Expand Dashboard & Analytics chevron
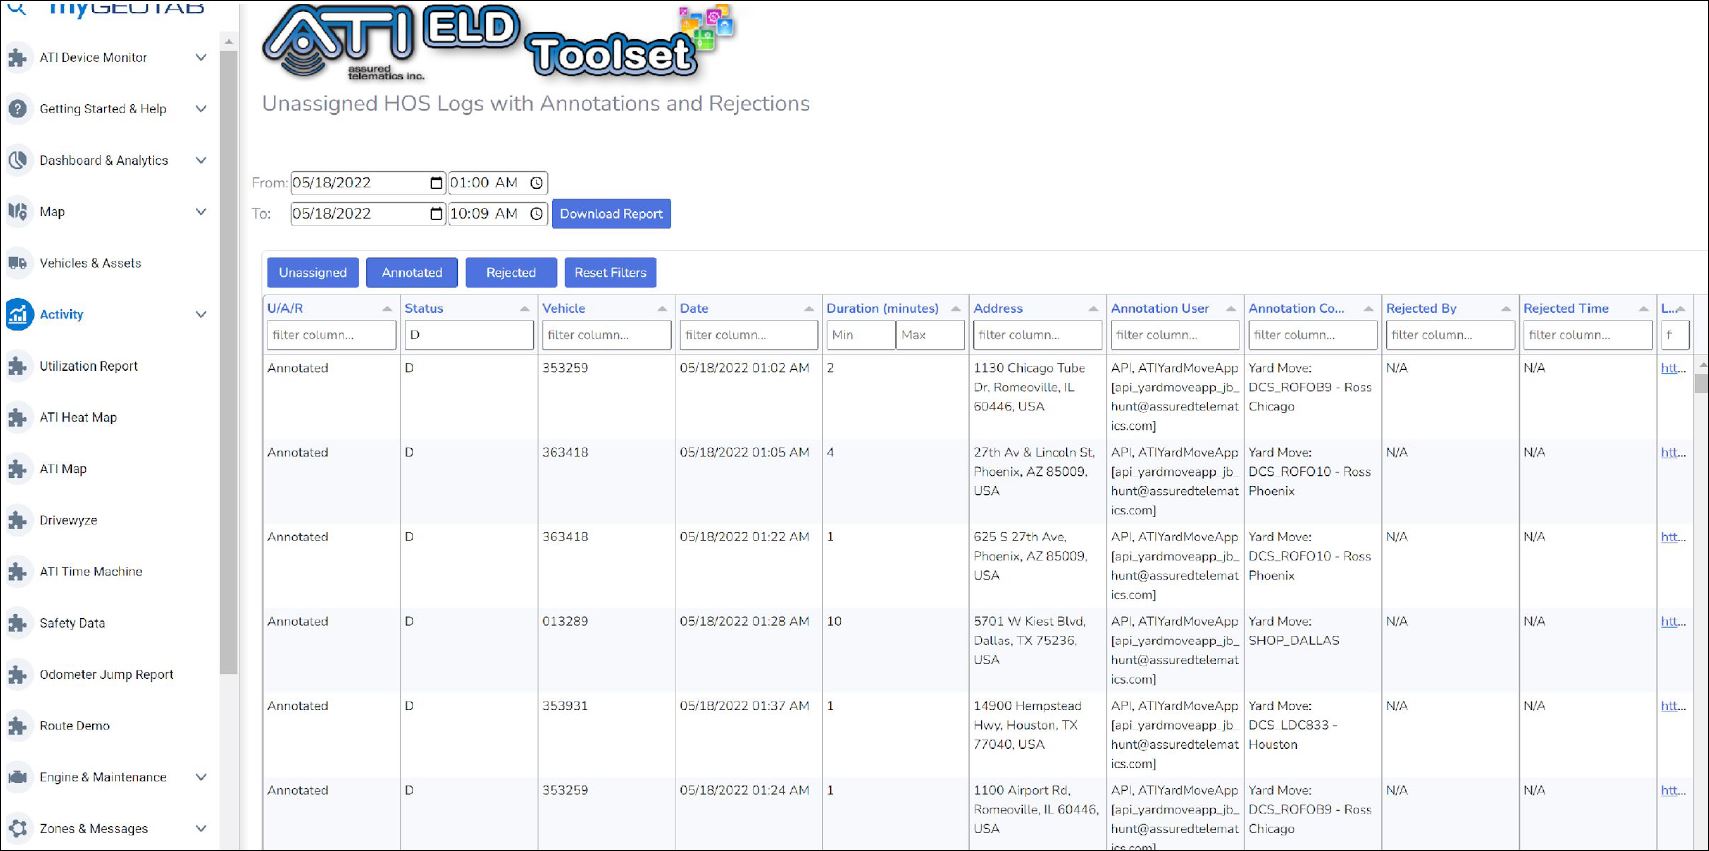This screenshot has height=851, width=1709. [x=201, y=160]
